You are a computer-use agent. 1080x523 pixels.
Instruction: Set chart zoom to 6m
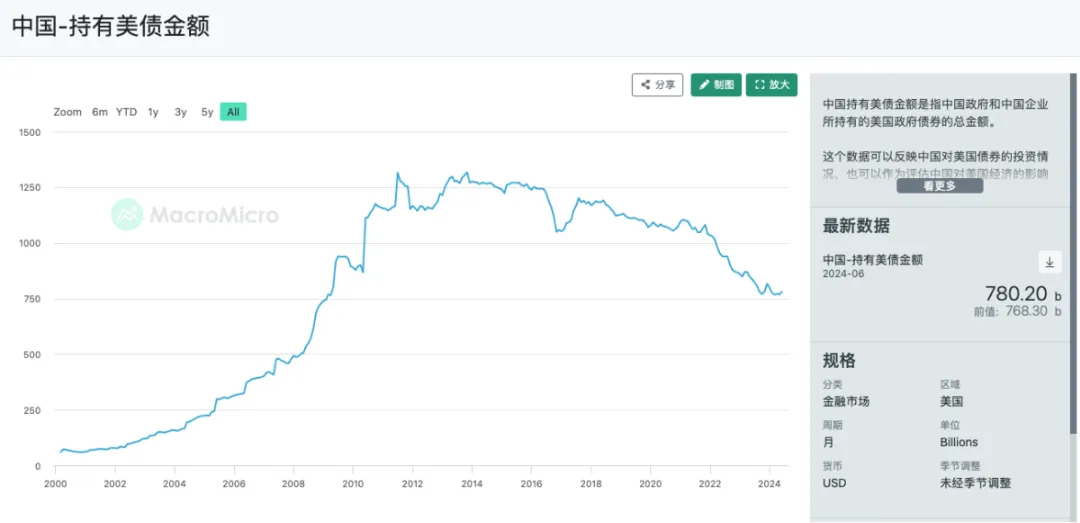[x=100, y=112]
